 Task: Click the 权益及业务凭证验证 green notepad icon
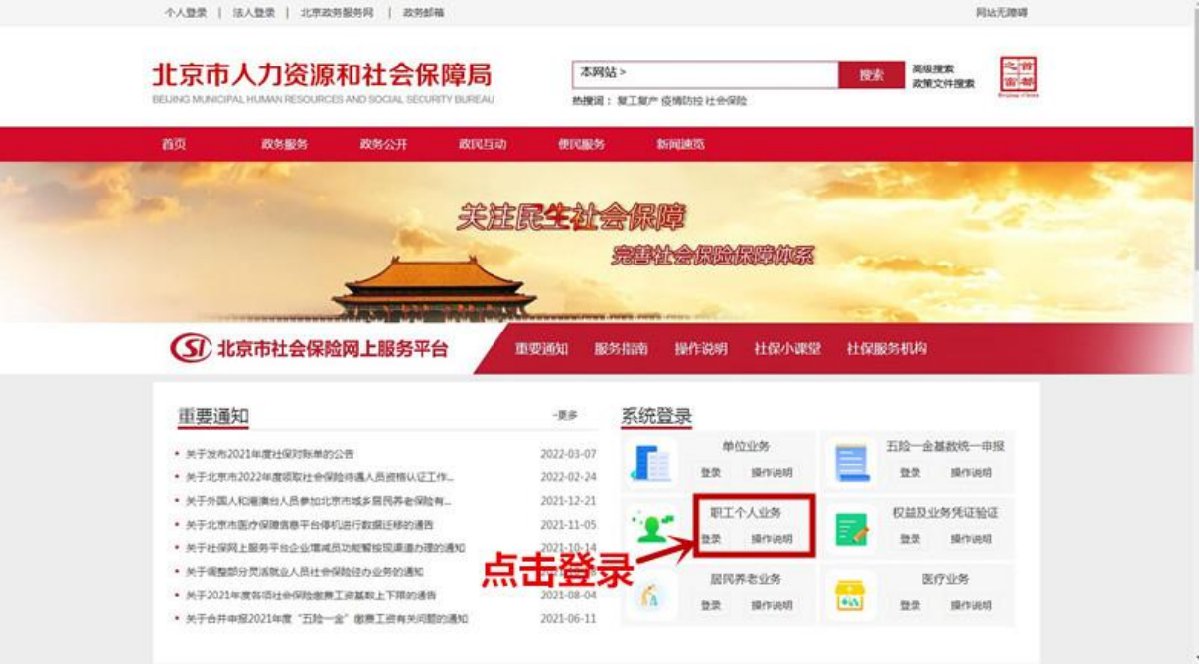click(851, 528)
